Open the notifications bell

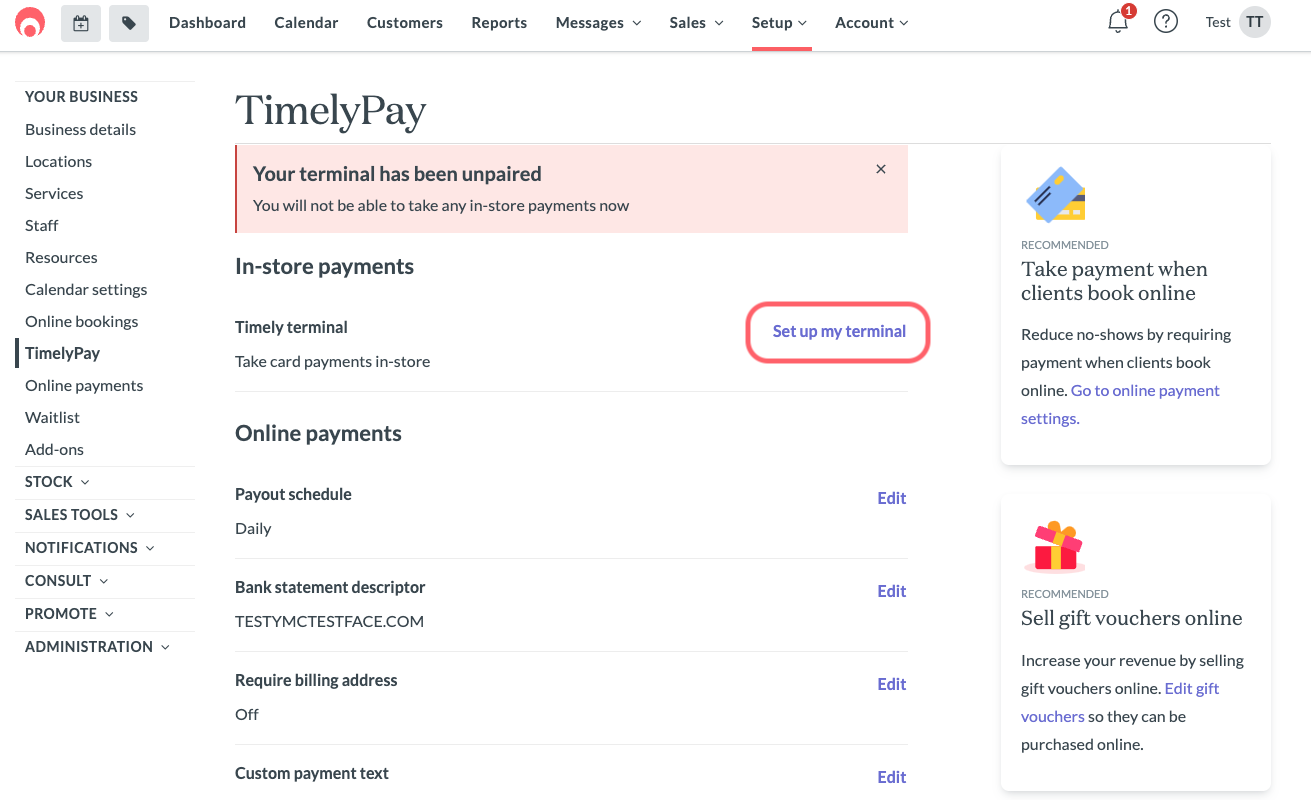point(1119,22)
